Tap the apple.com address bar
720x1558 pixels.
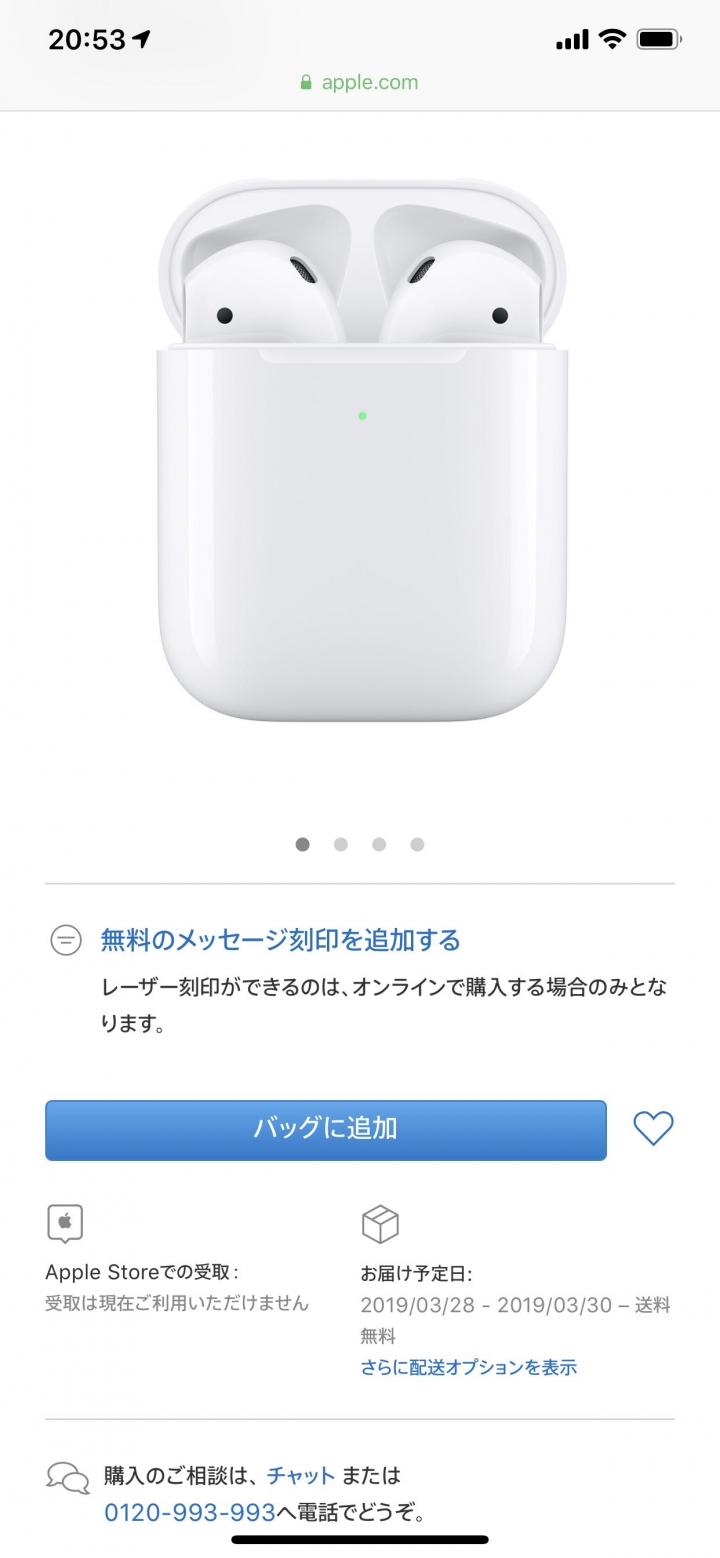tap(360, 83)
